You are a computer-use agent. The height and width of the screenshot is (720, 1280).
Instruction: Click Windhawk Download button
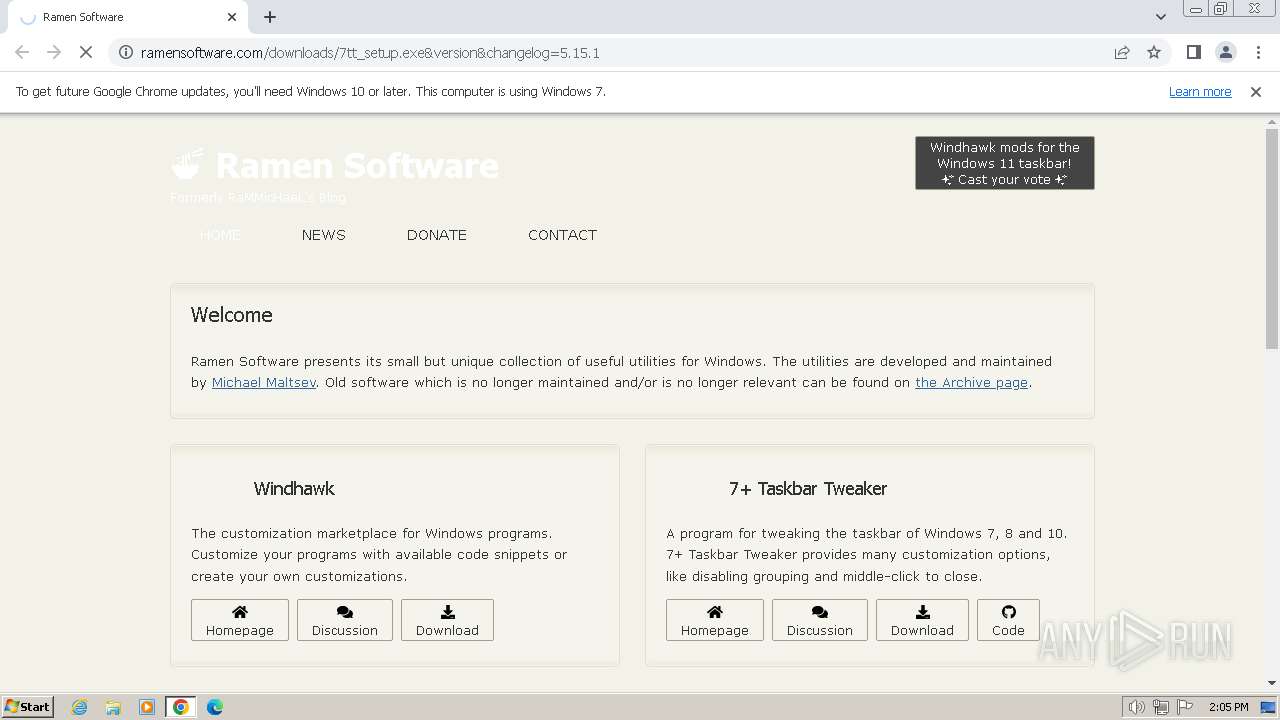(447, 620)
